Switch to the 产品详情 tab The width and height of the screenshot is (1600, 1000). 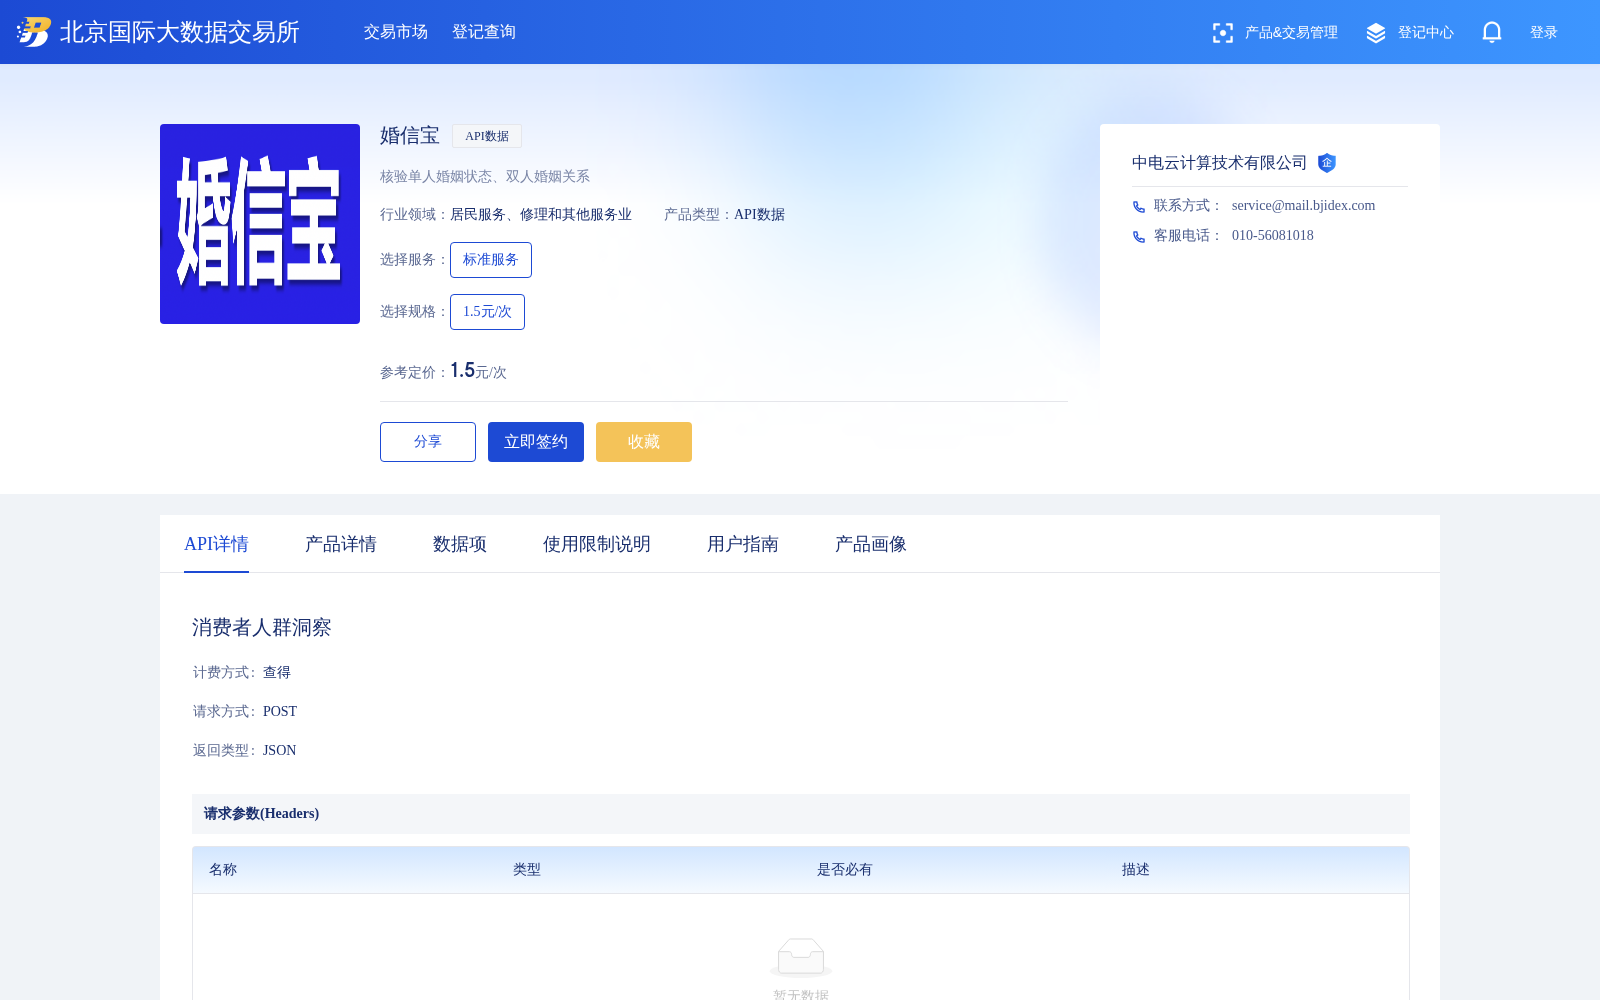(x=341, y=544)
